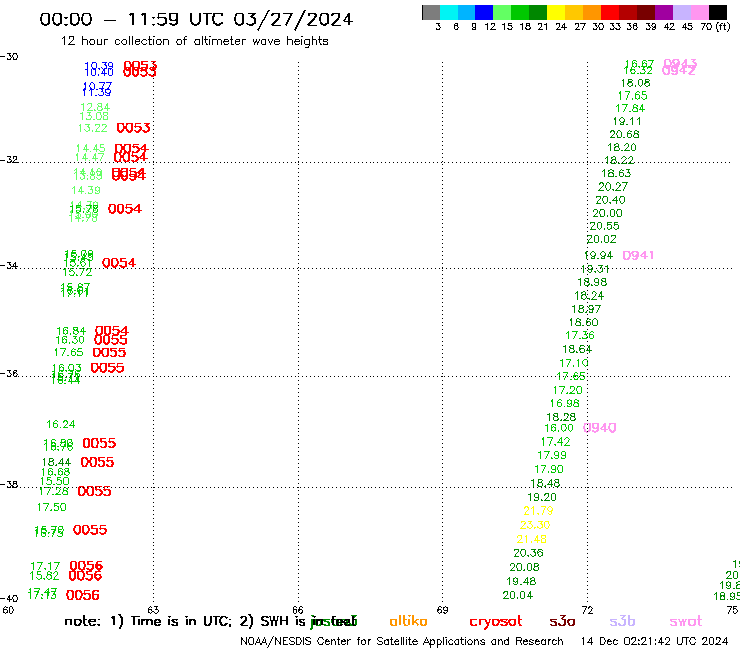Click the cyan legend color swatch
This screenshot has width=740, height=650.
click(x=449, y=12)
